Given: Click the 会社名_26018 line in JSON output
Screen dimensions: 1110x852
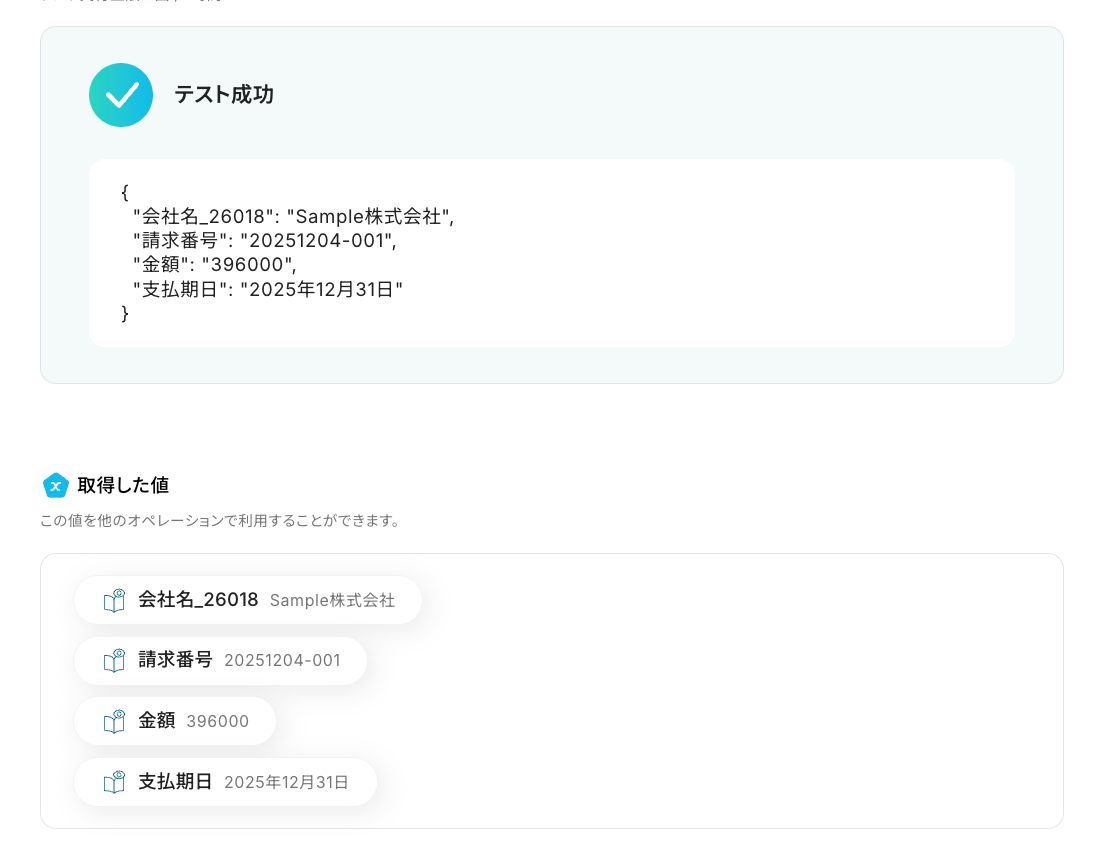Looking at the screenshot, I should click(x=293, y=216).
